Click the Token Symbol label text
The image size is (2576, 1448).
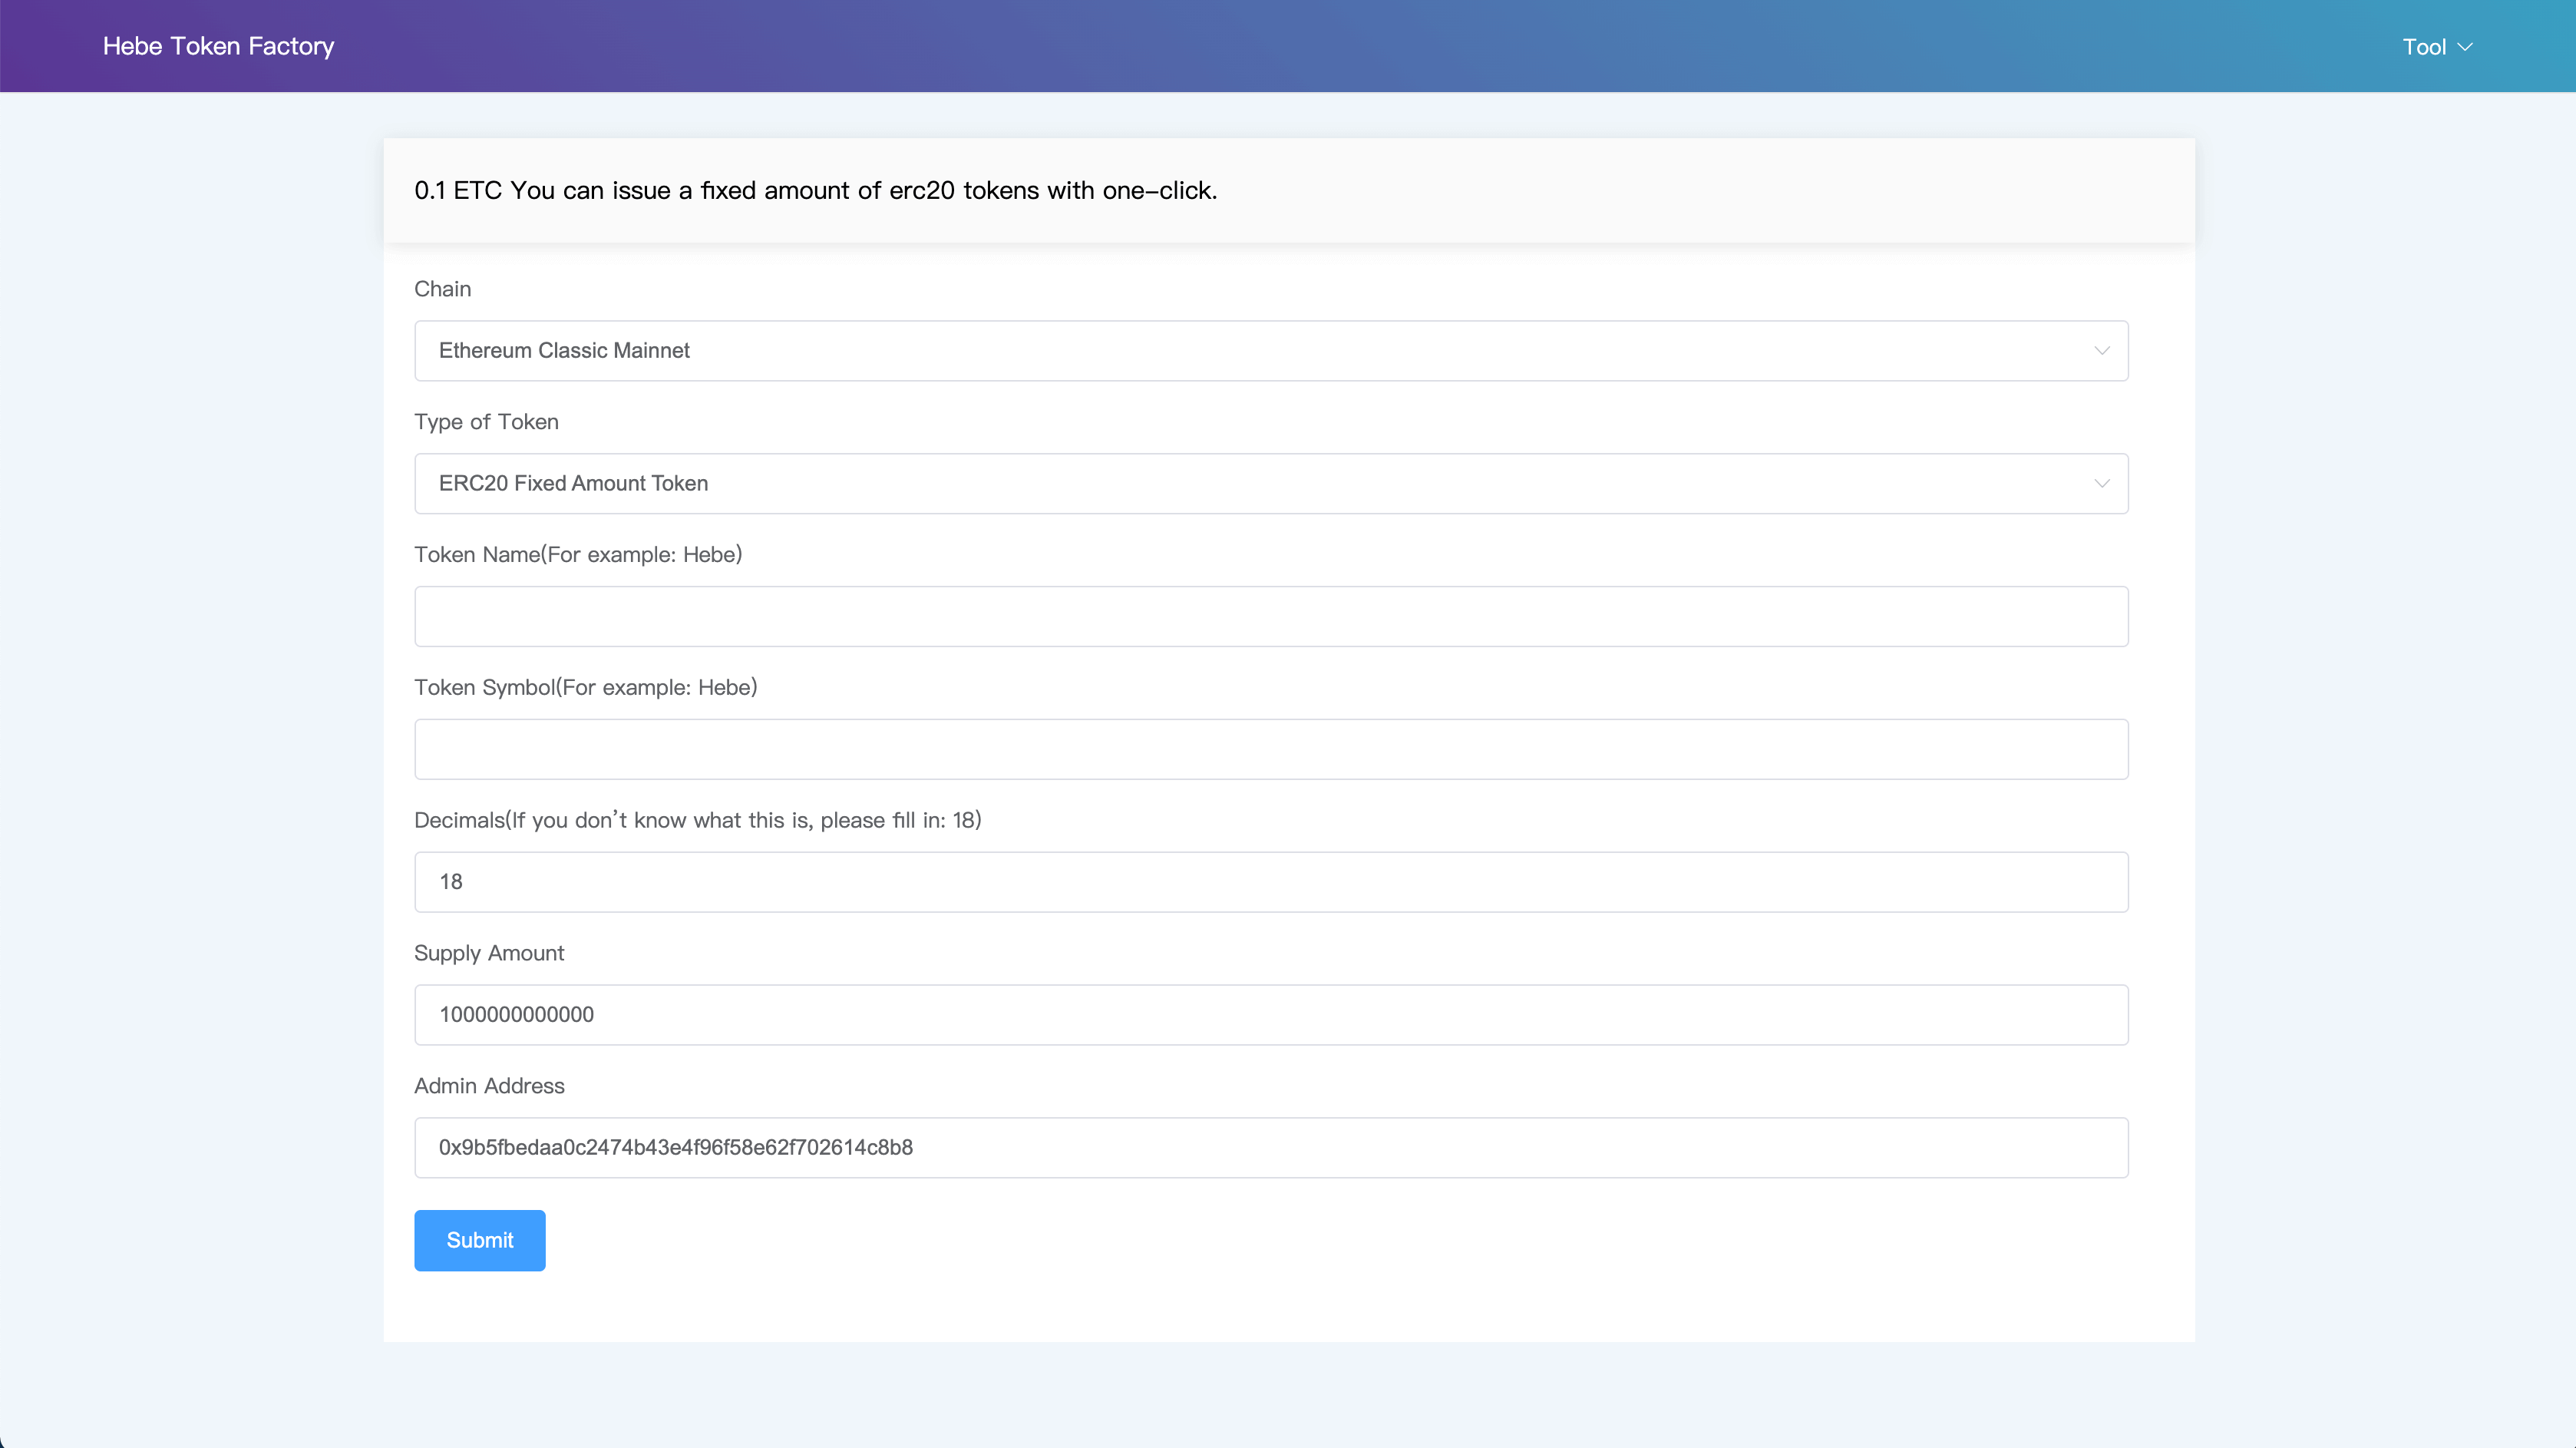tap(585, 688)
